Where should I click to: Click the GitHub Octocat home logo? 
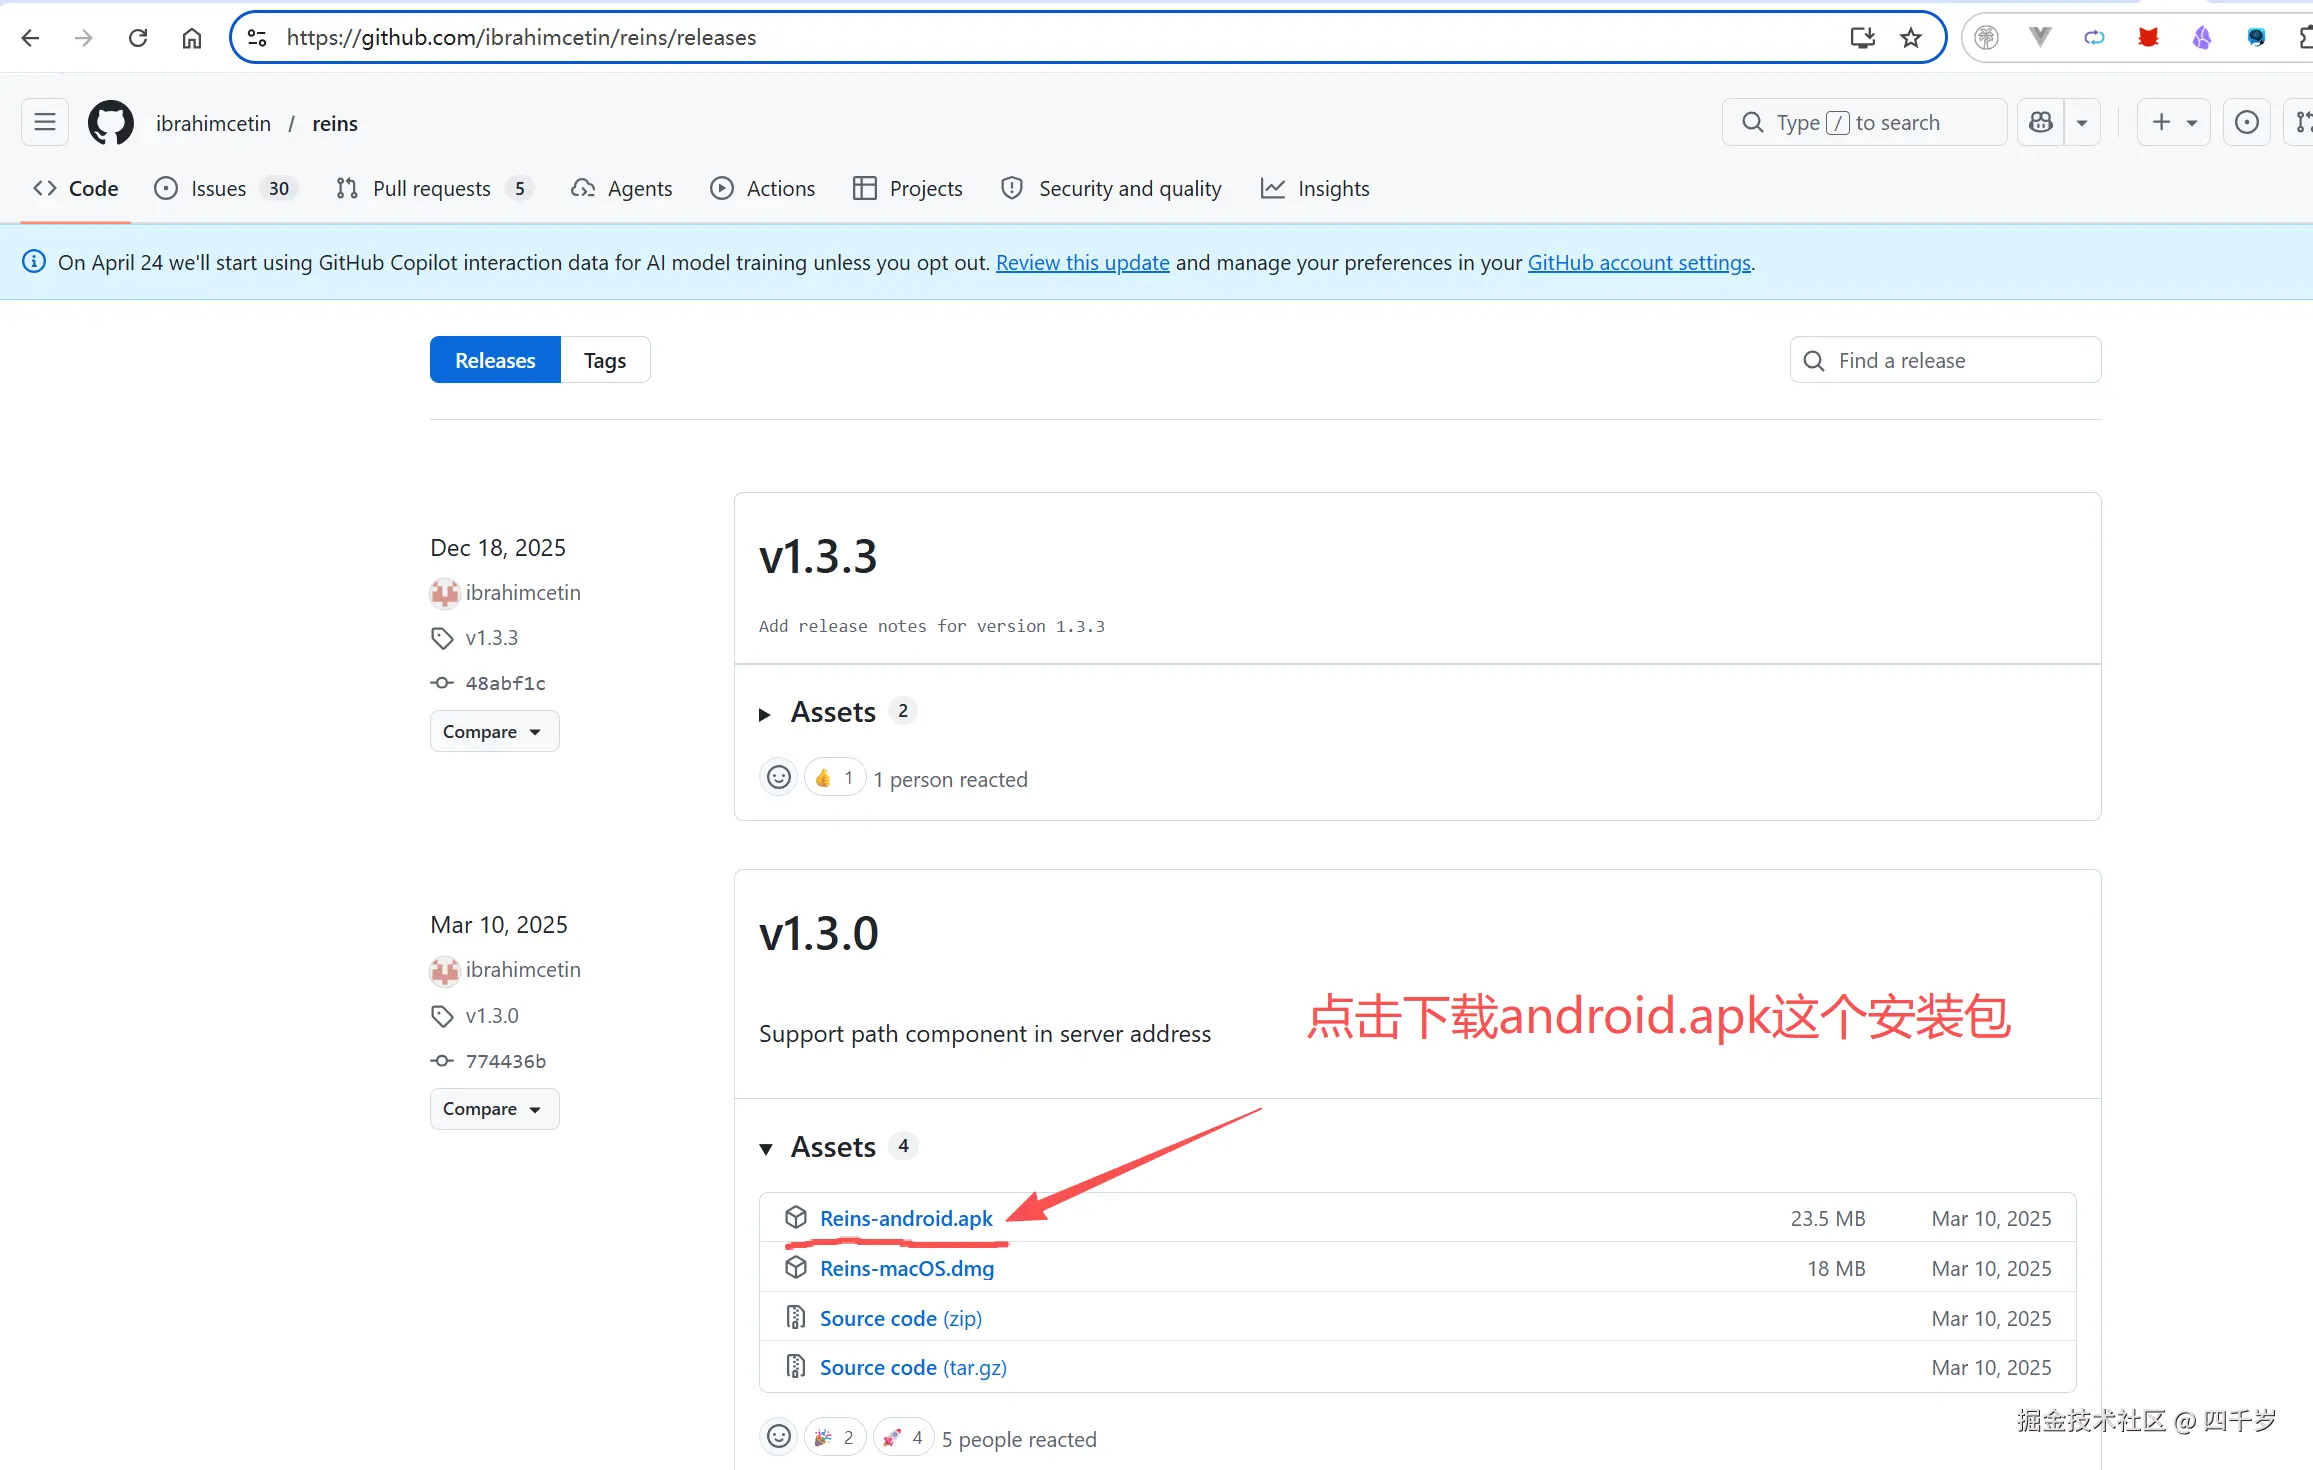coord(110,123)
